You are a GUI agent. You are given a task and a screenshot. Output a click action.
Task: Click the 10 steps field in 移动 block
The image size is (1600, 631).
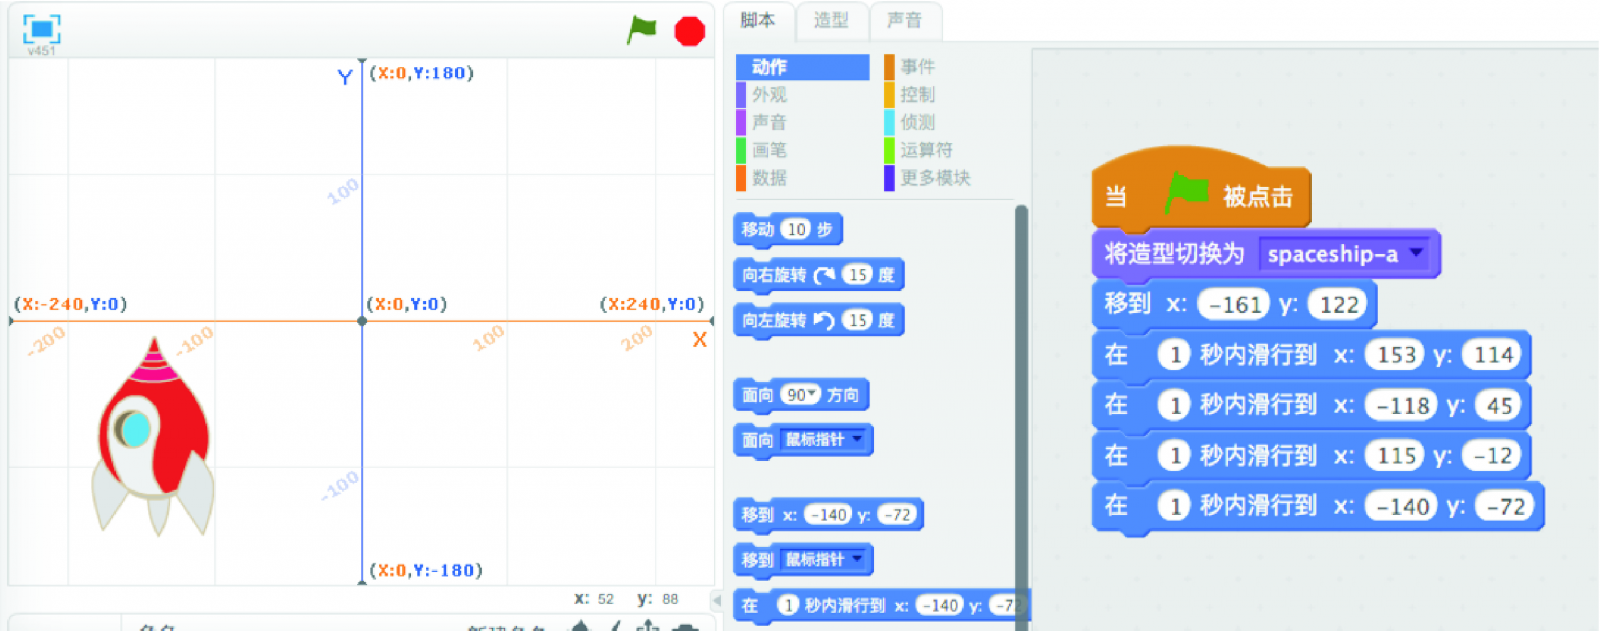[x=796, y=230]
